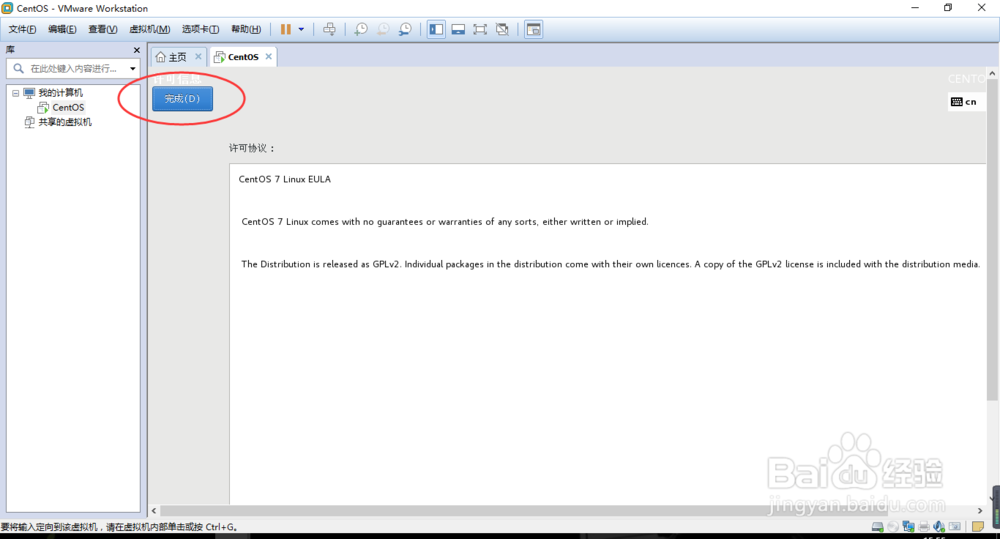
Task: Open the 文件(F) menu
Action: tap(22, 29)
